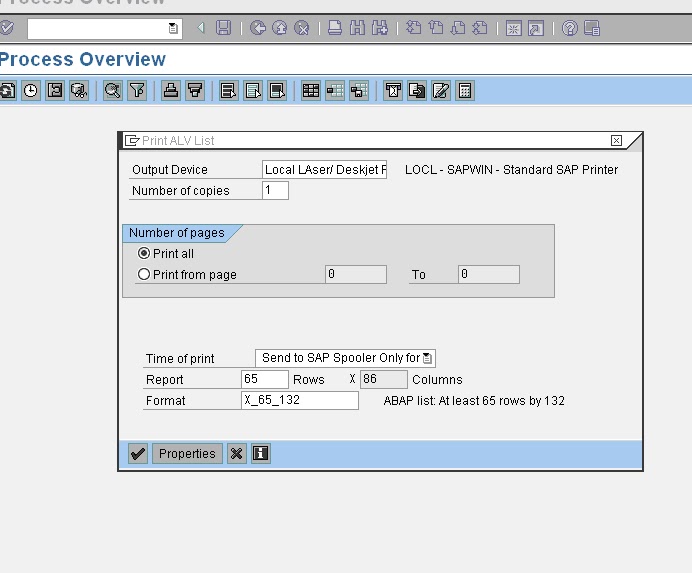
Task: Go to Next Page icon
Action: tap(458, 28)
